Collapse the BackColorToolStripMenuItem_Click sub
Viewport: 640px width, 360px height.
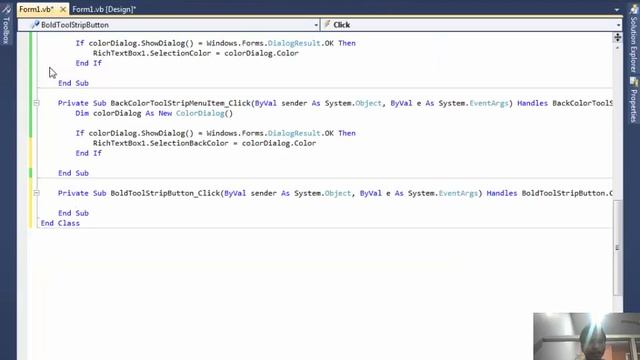pyautogui.click(x=36, y=103)
